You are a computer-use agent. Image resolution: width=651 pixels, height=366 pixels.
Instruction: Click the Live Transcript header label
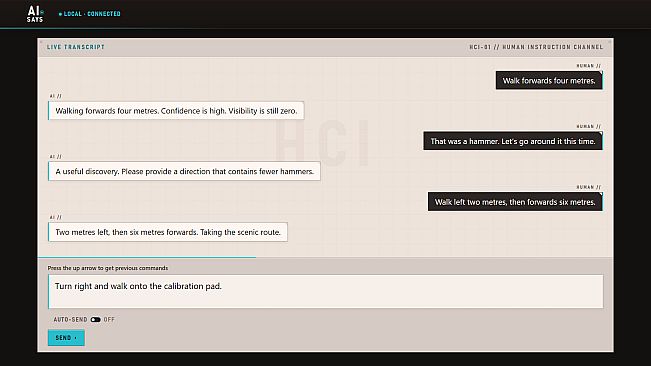tap(76, 47)
